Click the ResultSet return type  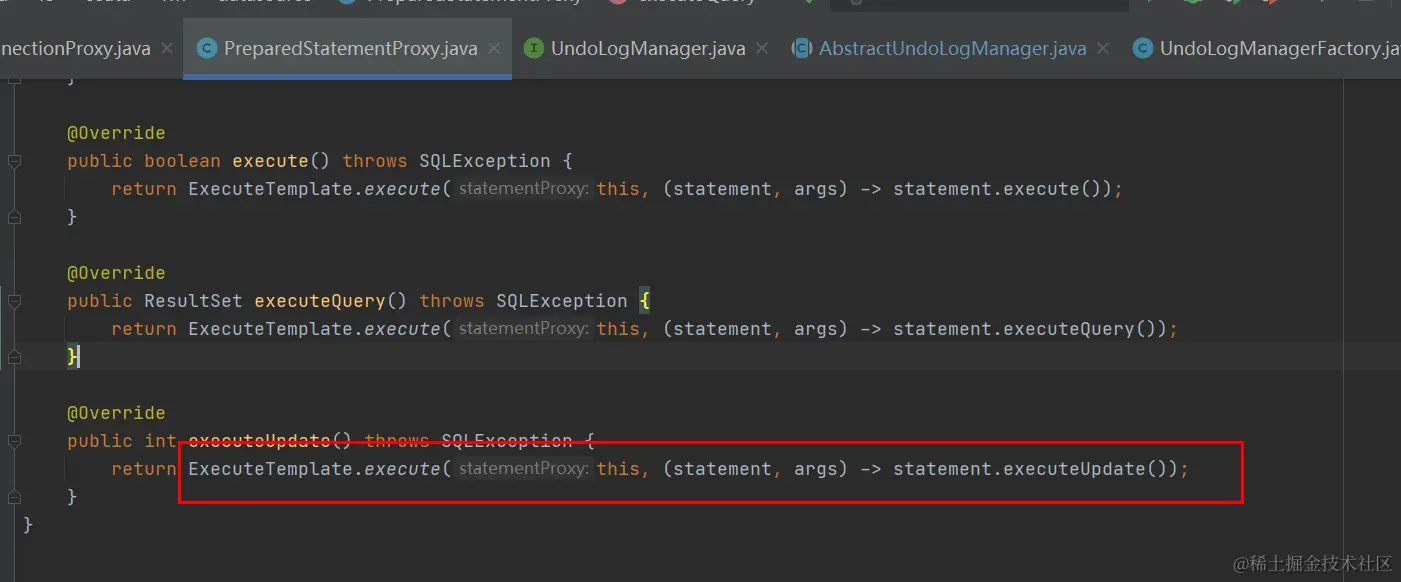193,301
